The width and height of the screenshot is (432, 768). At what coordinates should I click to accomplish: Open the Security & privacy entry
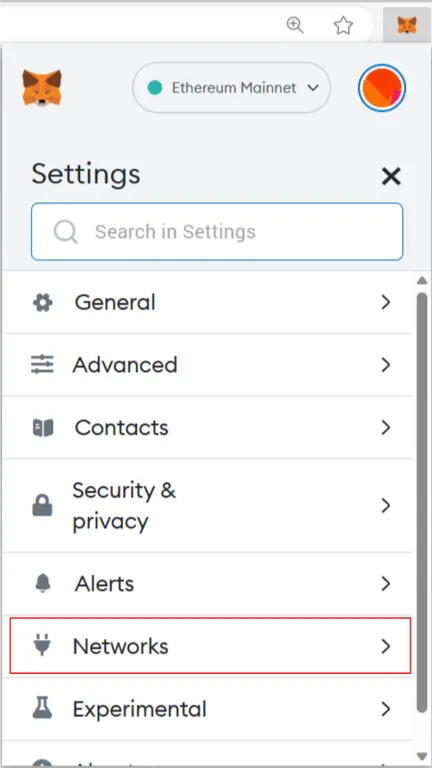pos(207,505)
